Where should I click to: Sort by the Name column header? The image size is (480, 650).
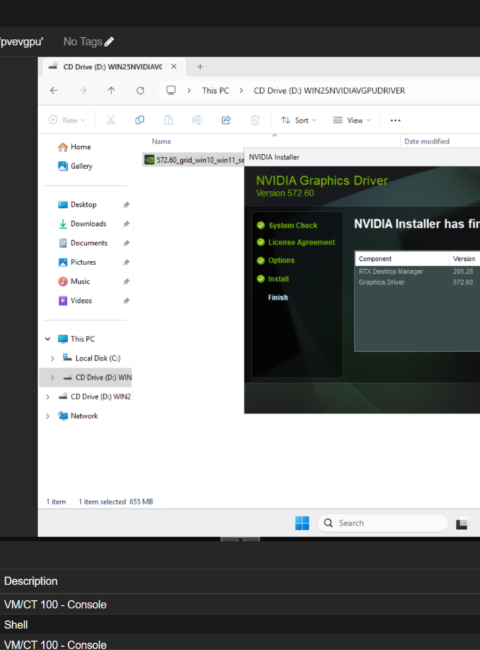pos(161,141)
